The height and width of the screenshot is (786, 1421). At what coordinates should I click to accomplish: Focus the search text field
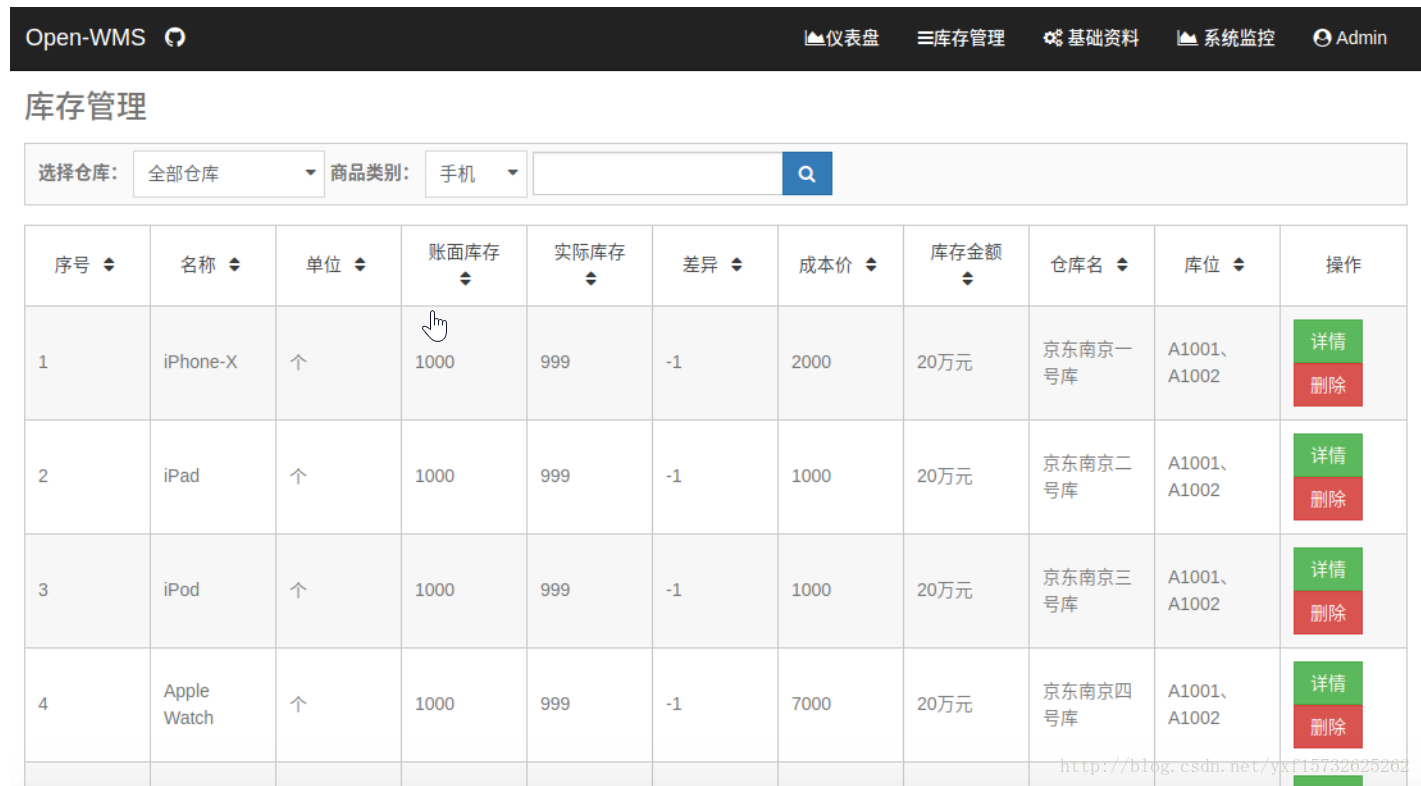coord(658,174)
